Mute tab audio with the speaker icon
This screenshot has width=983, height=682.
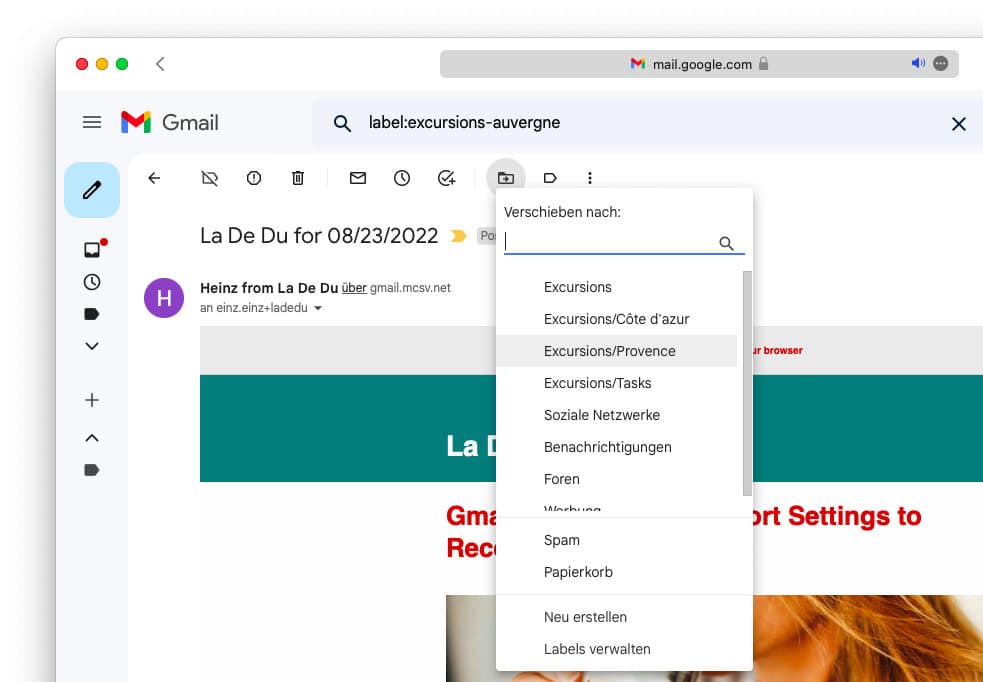(x=918, y=63)
